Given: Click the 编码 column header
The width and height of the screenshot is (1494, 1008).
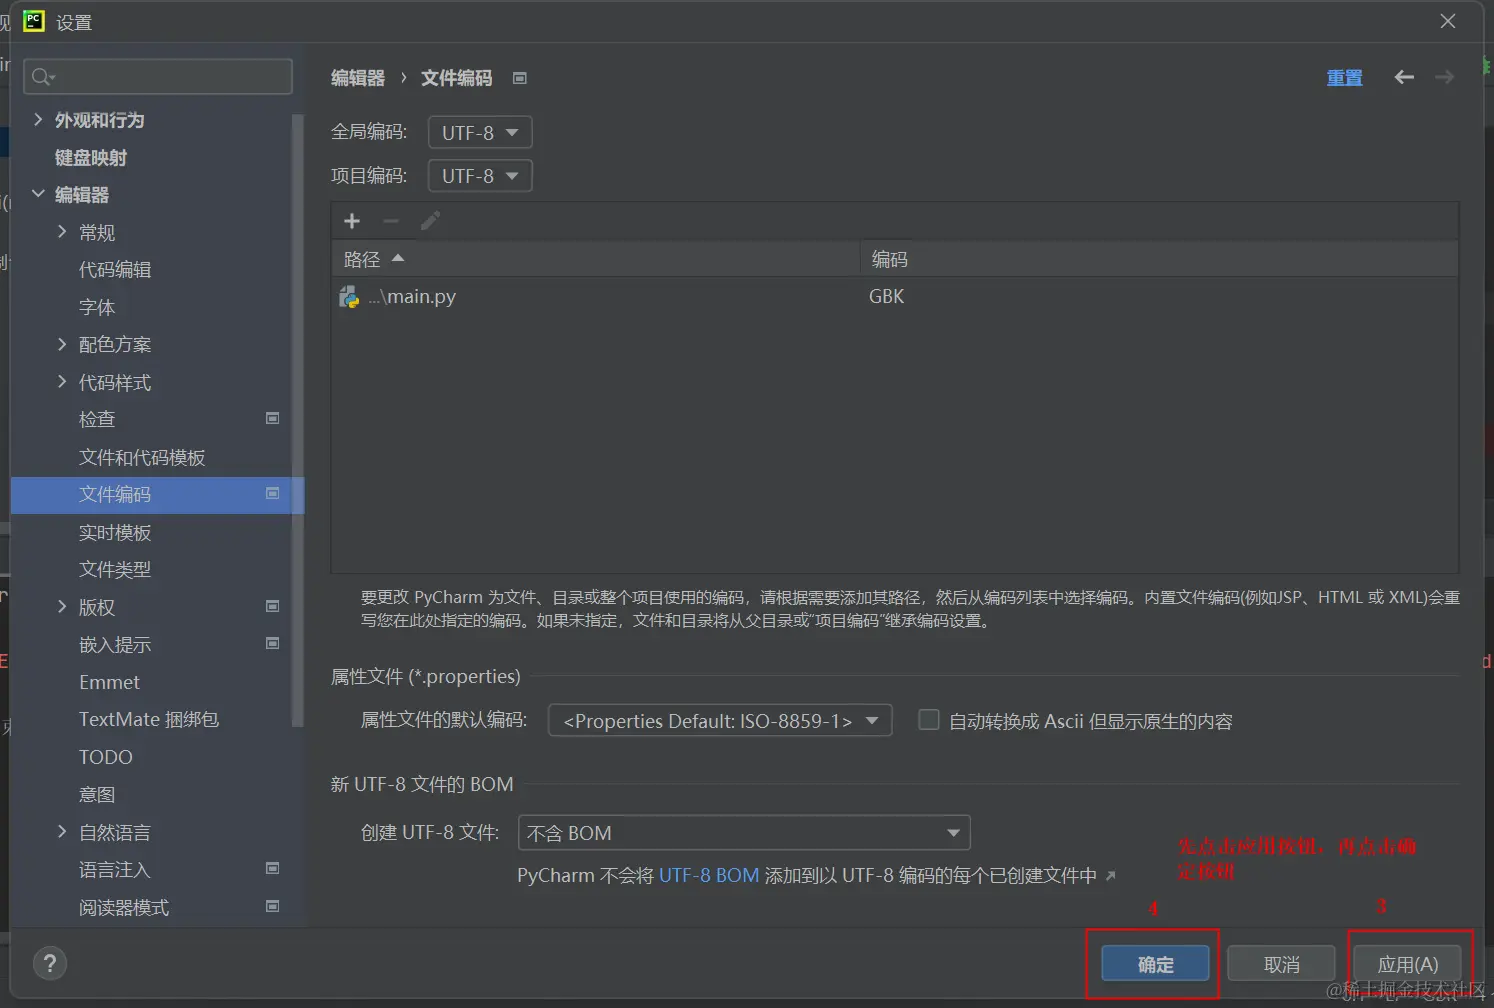Looking at the screenshot, I should coord(1159,259).
